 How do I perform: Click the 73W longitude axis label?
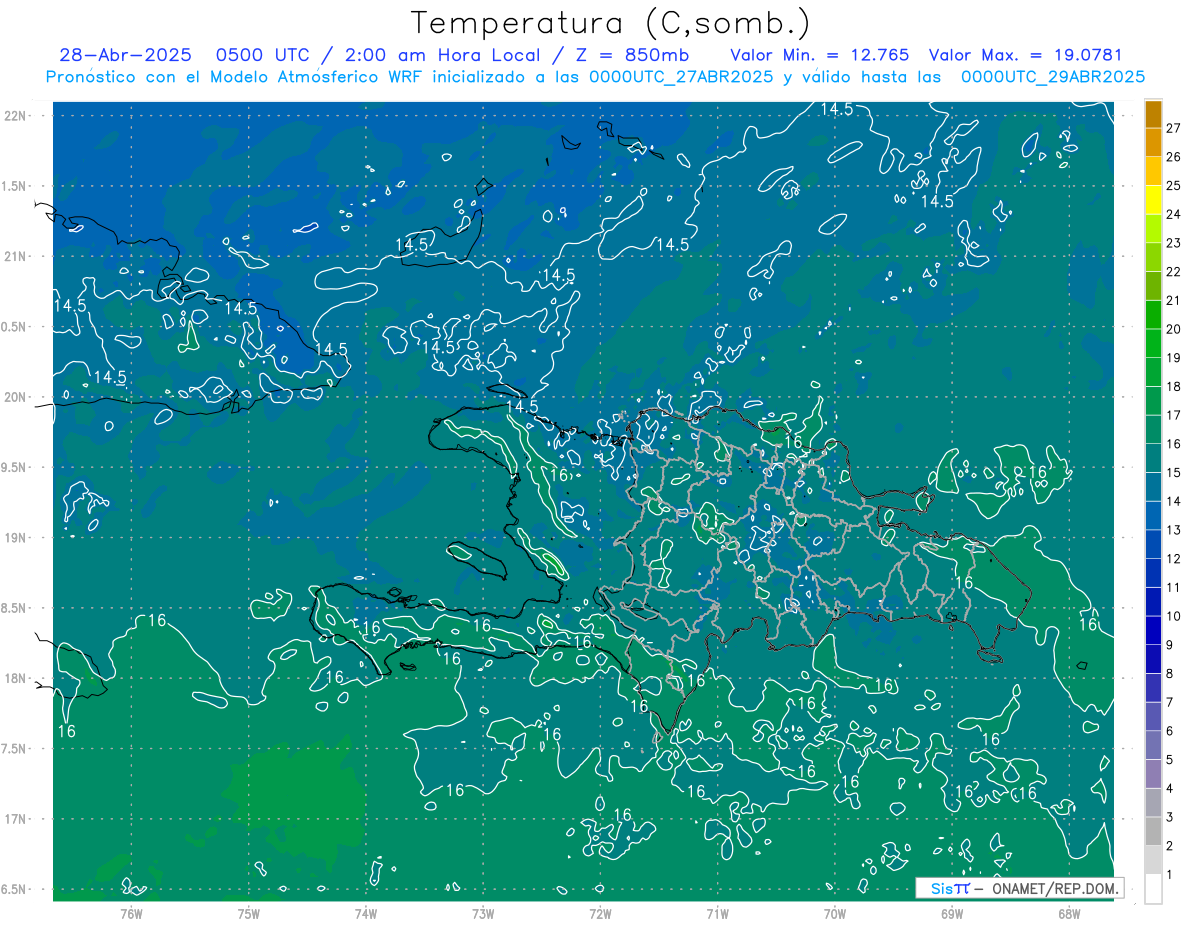coord(483,913)
